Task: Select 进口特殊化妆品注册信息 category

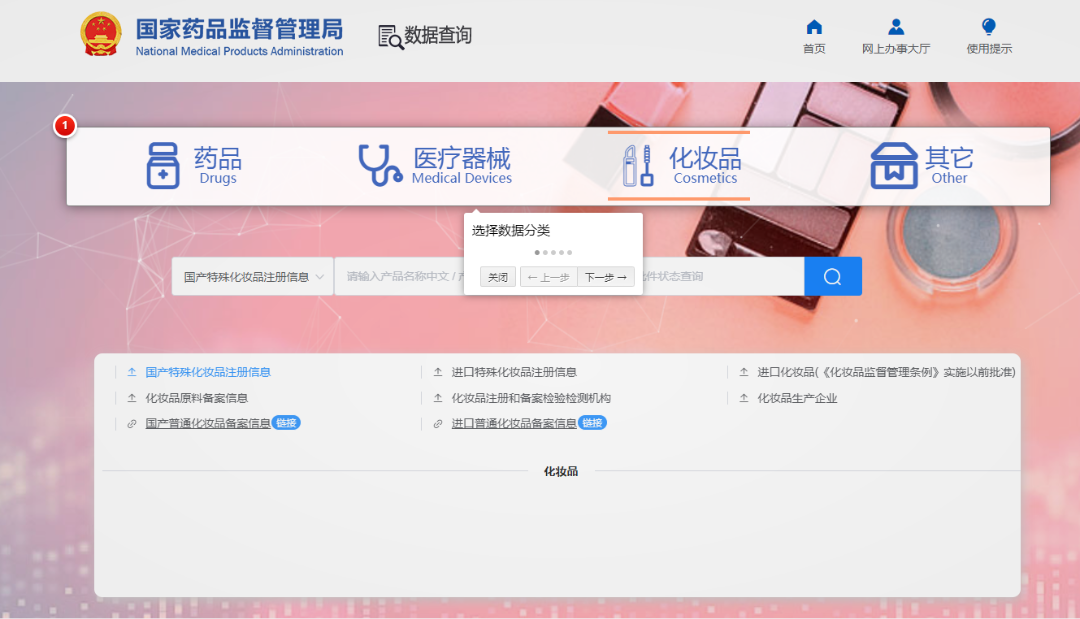Action: pos(514,372)
